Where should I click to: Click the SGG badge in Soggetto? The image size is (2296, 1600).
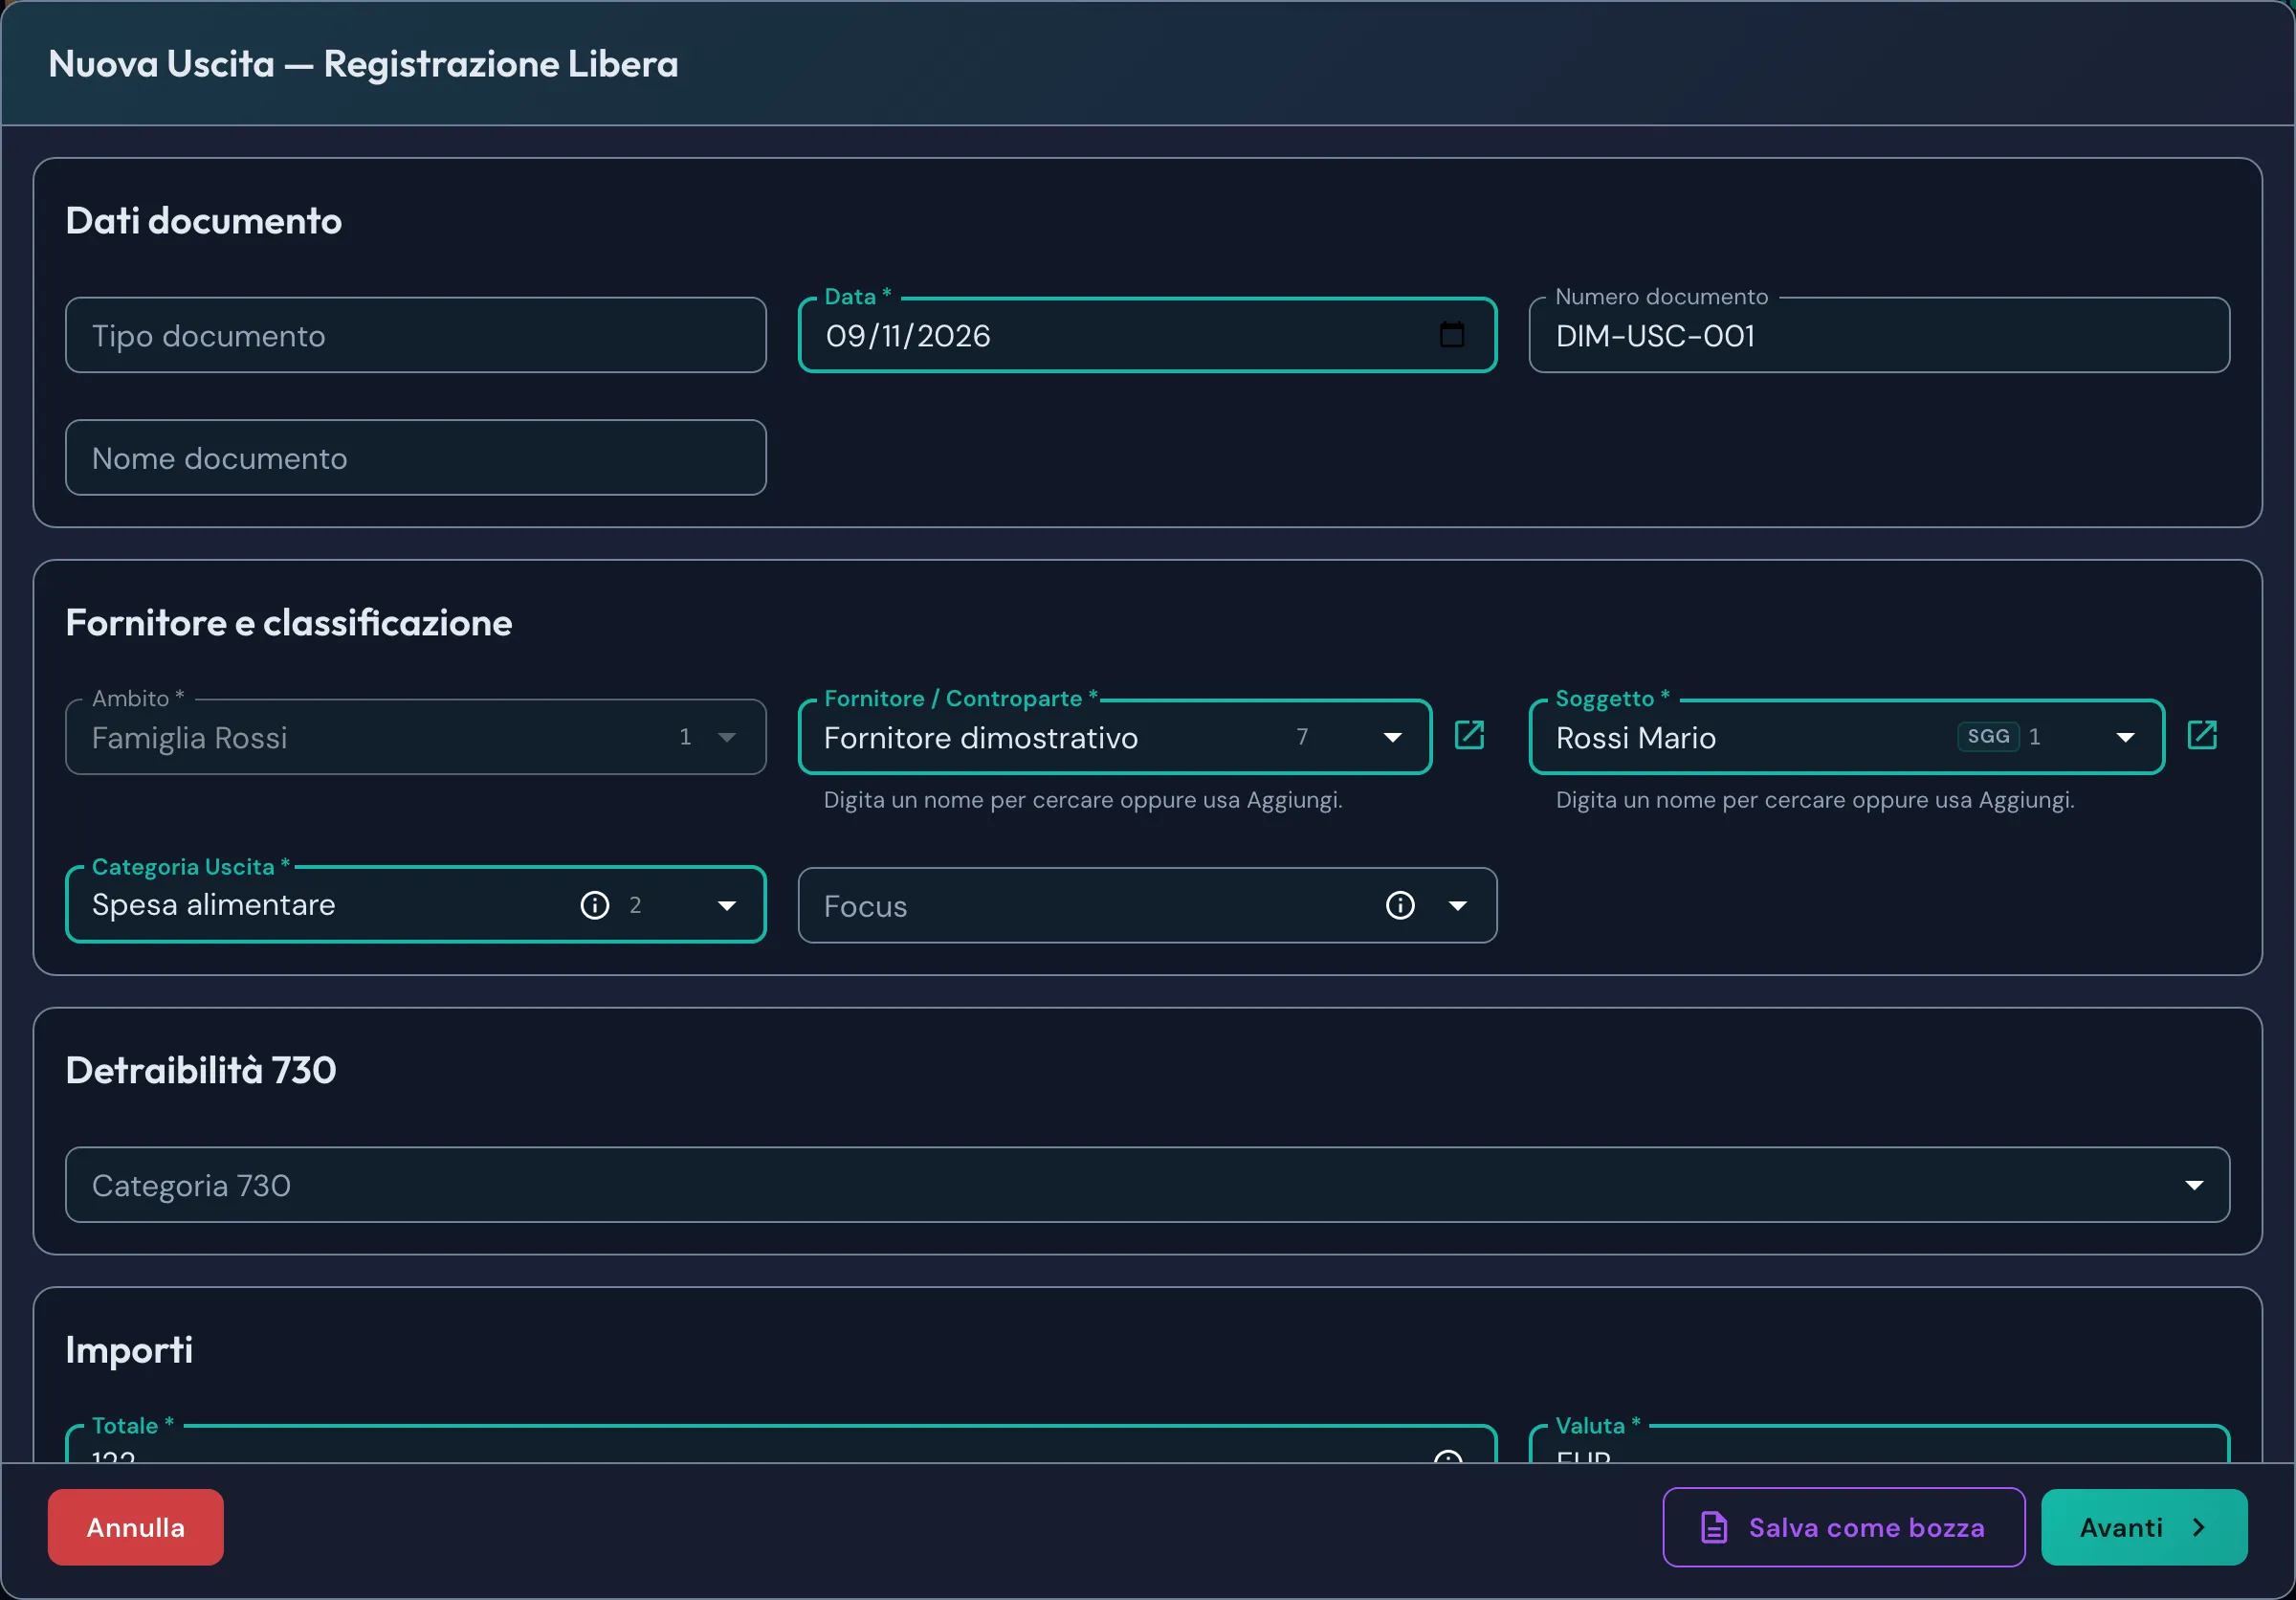1988,736
